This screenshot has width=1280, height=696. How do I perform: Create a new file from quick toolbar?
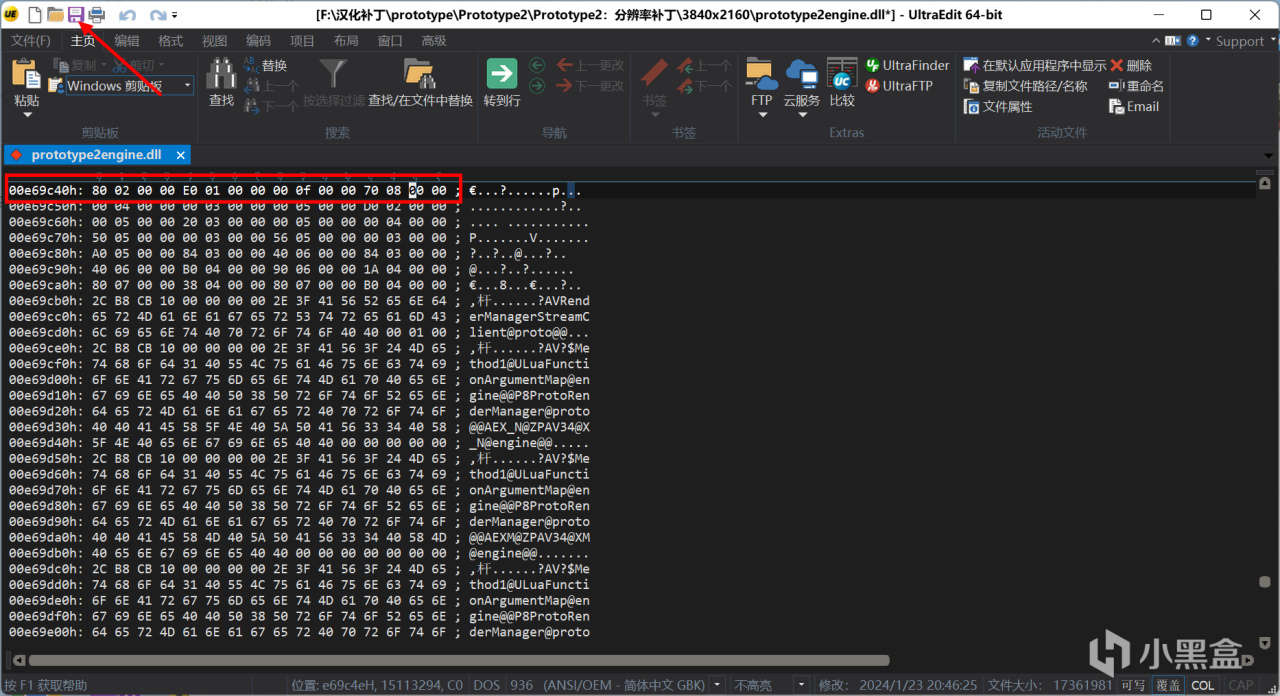[x=34, y=15]
